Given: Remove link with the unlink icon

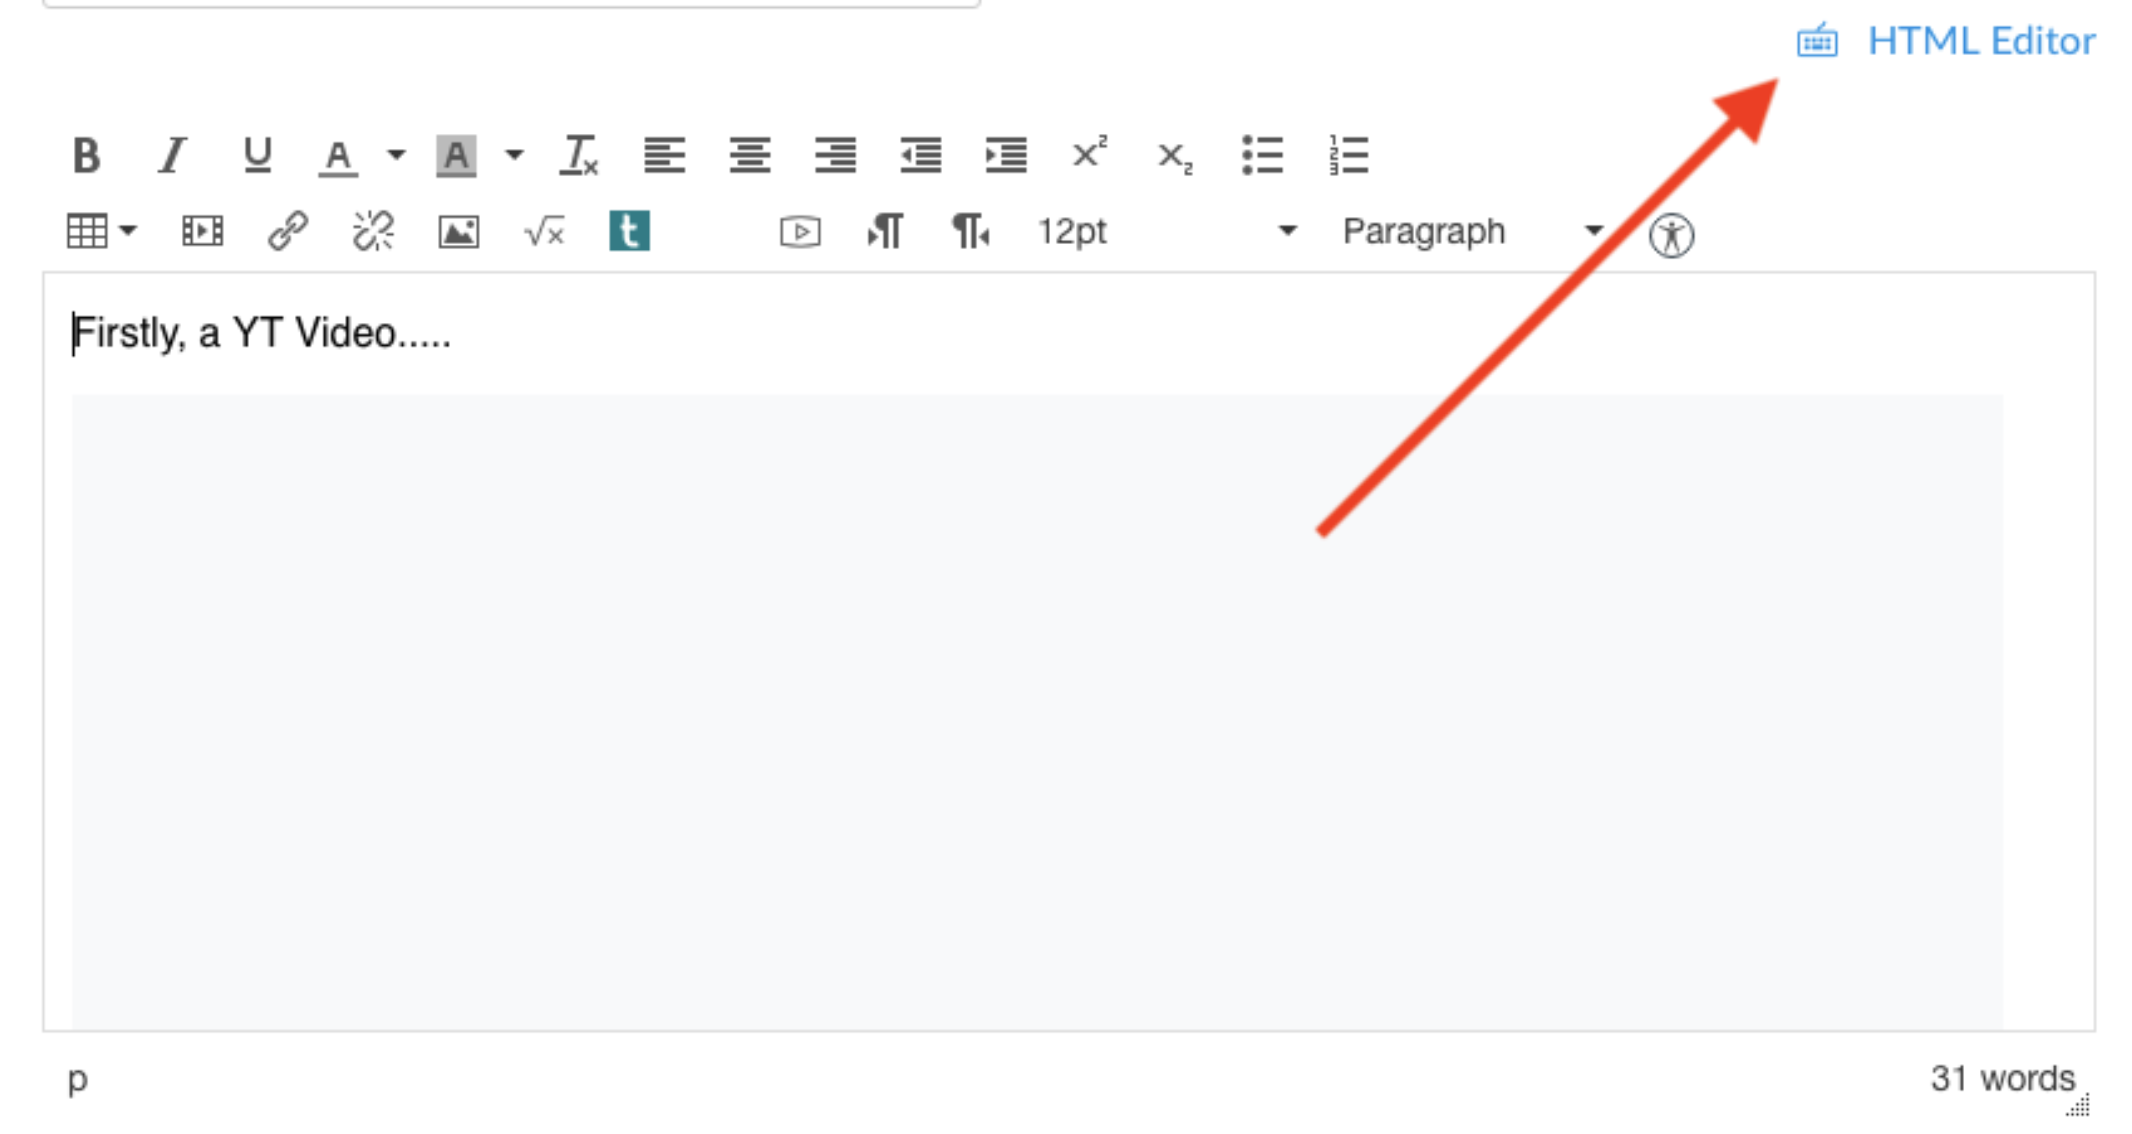Looking at the screenshot, I should pos(373,232).
